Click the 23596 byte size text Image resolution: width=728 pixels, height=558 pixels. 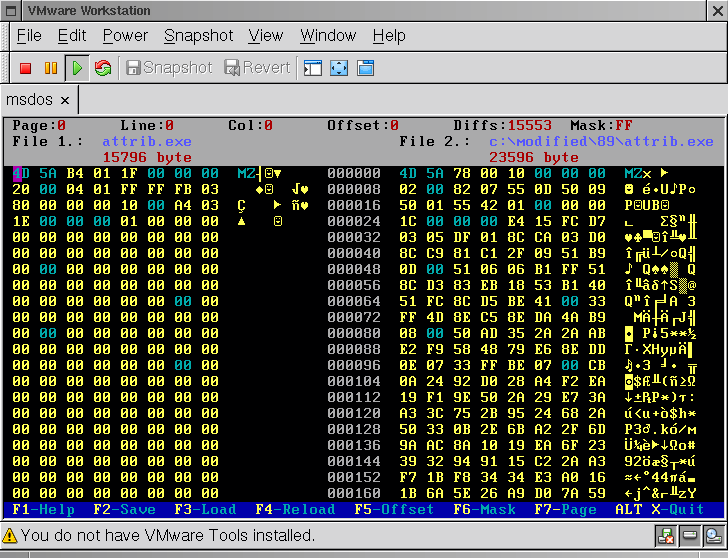[533, 157]
